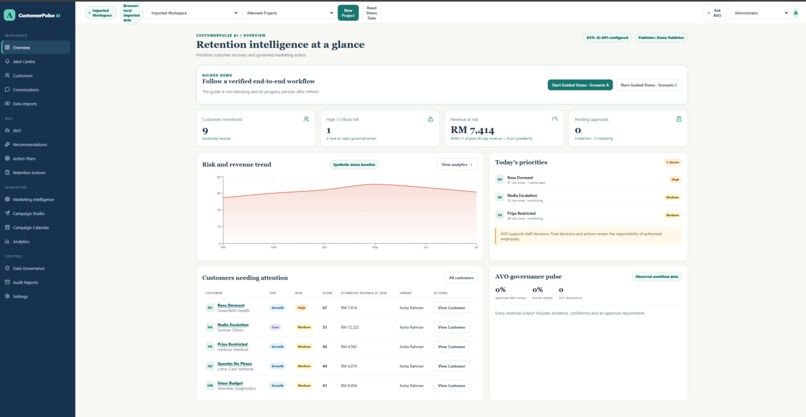Image resolution: width=806 pixels, height=417 pixels.
Task: Click Nadia Escalation's initials avatar in customers table
Action: click(x=210, y=327)
